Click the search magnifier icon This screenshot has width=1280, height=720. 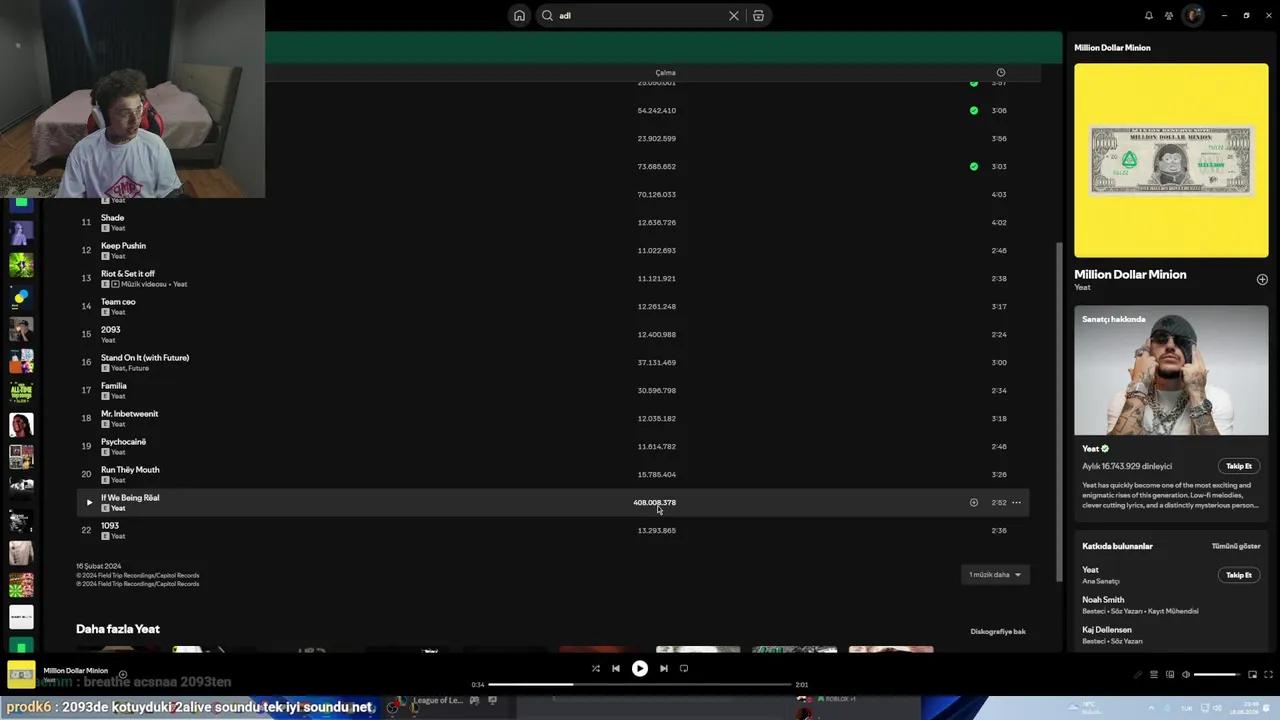pyautogui.click(x=547, y=16)
